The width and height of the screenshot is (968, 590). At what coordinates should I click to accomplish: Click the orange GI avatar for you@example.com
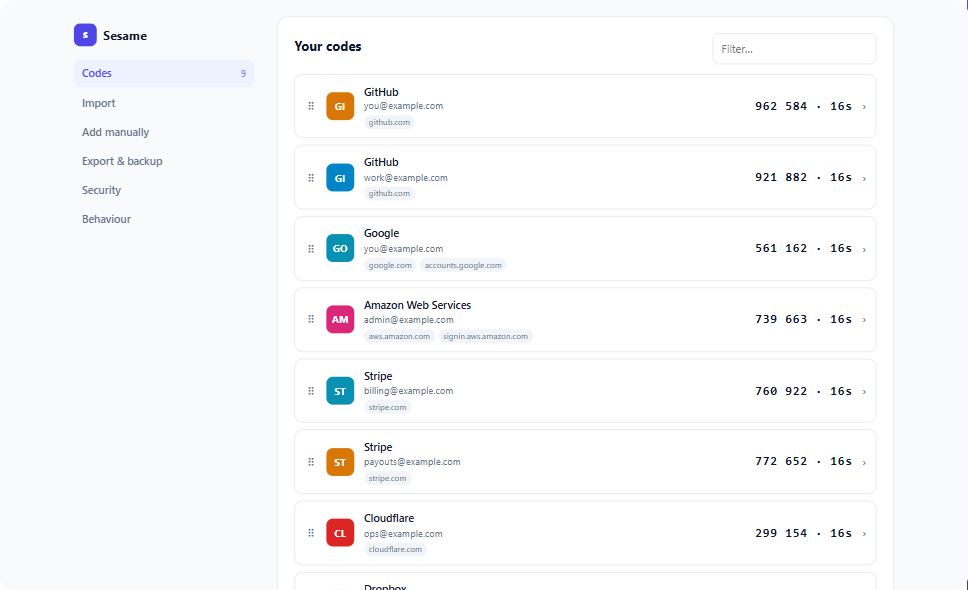click(340, 106)
